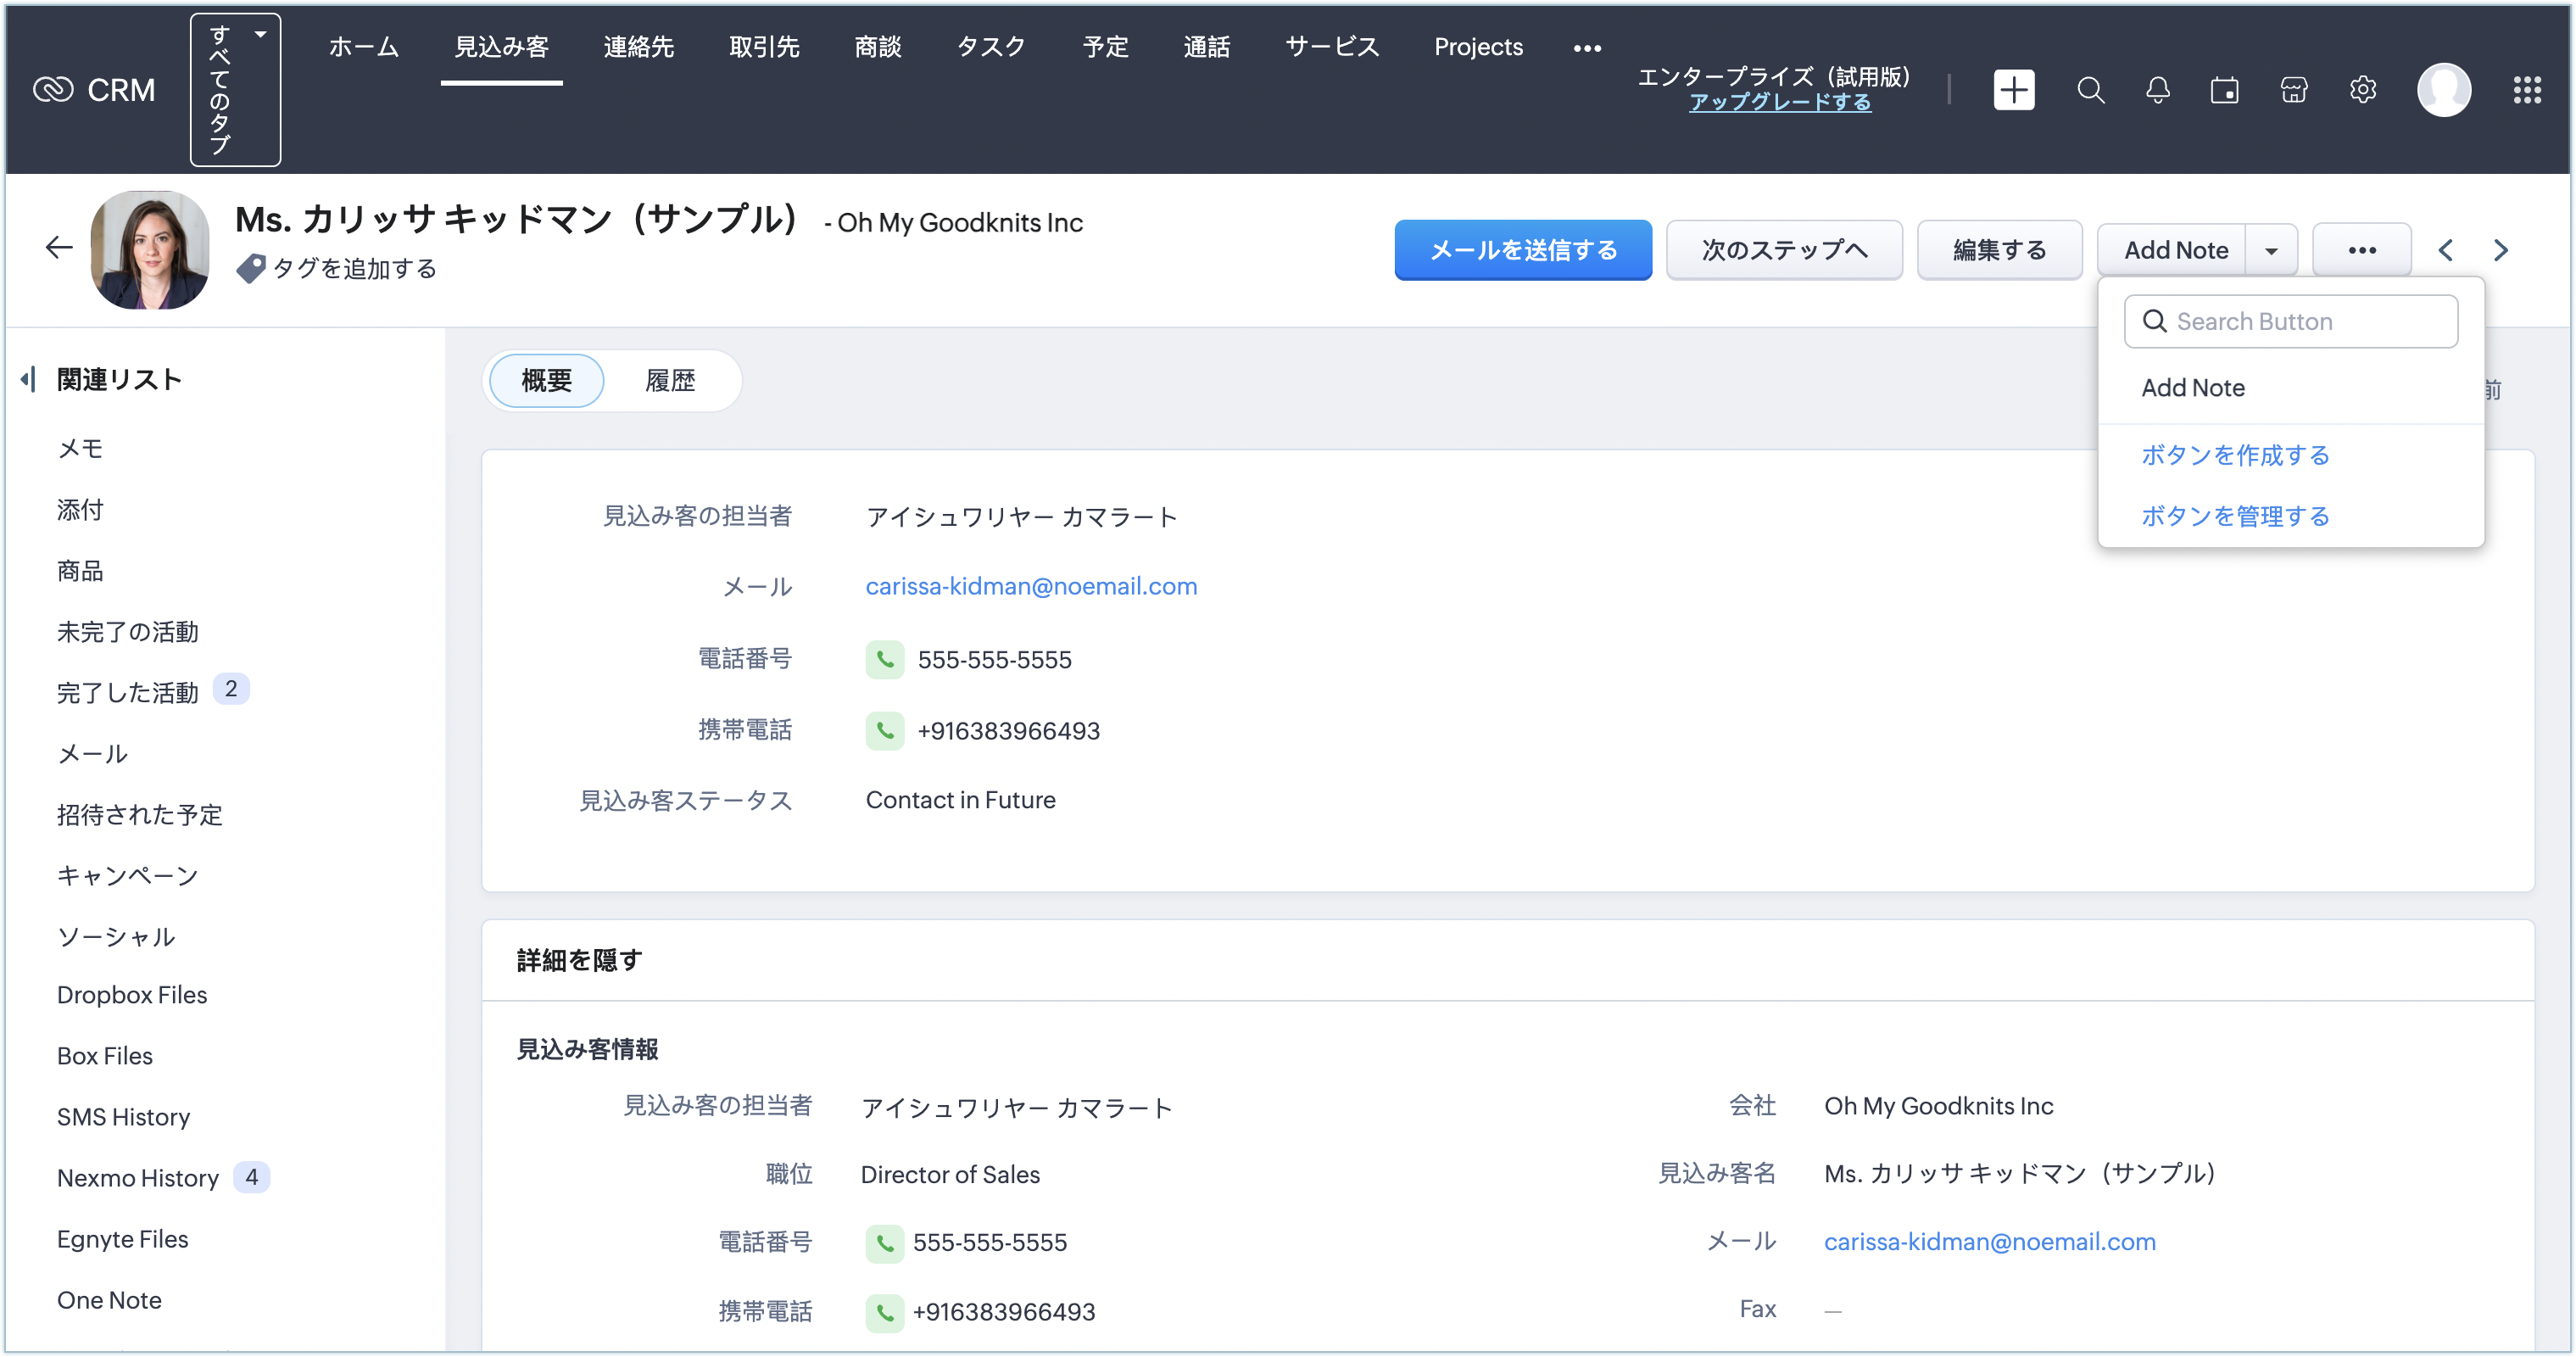Click the user profile avatar
The image size is (2576, 1357).
click(x=2444, y=90)
